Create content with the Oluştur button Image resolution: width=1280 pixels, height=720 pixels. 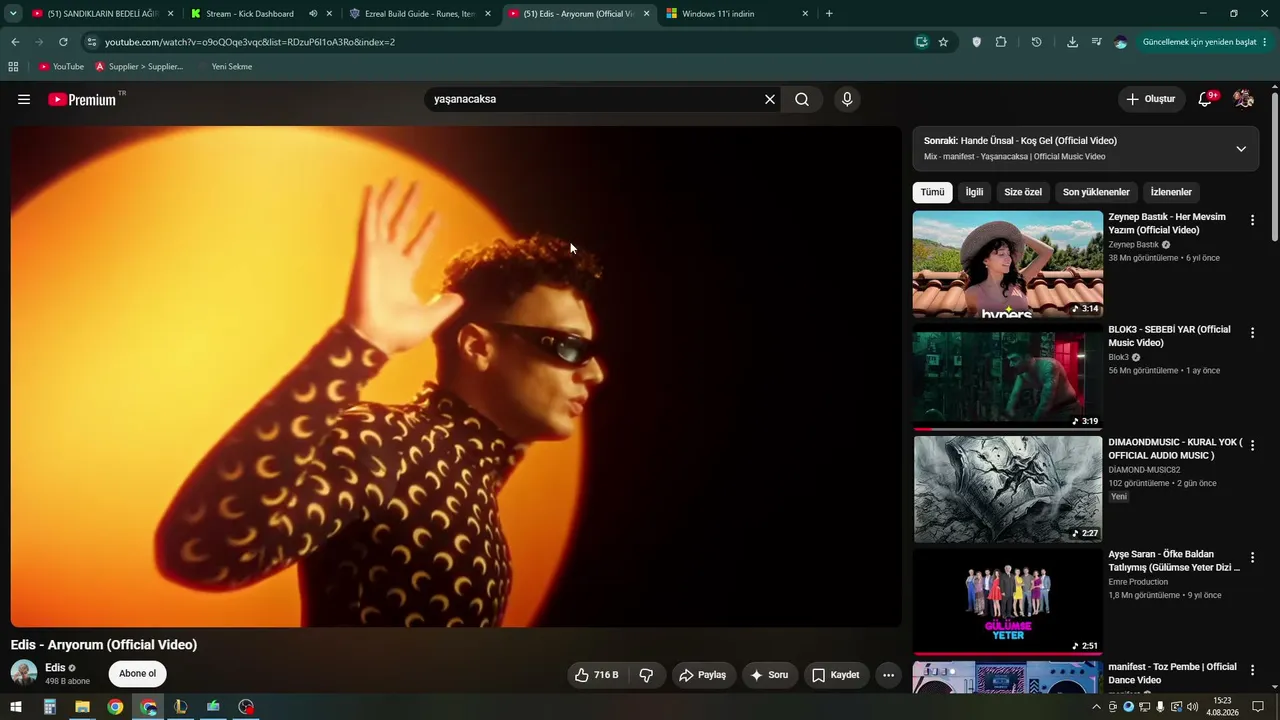(x=1151, y=99)
